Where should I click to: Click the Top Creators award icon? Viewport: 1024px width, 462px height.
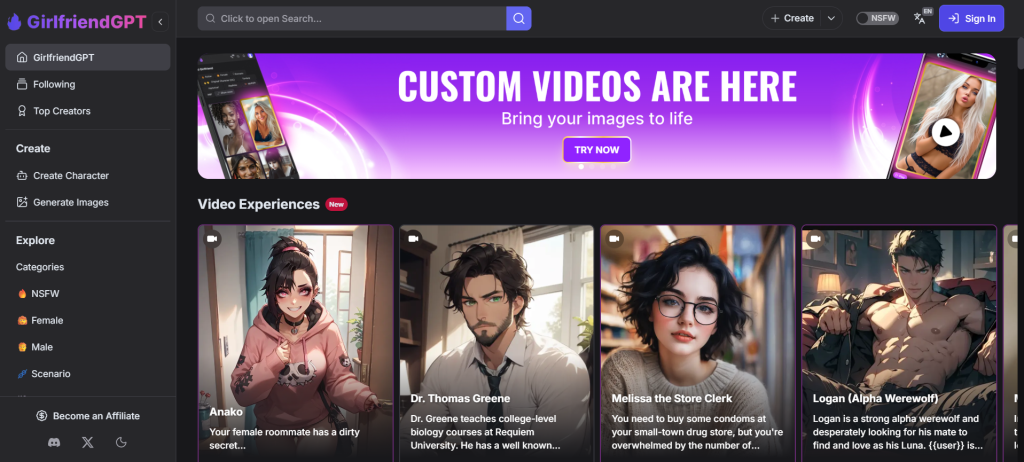tap(22, 111)
